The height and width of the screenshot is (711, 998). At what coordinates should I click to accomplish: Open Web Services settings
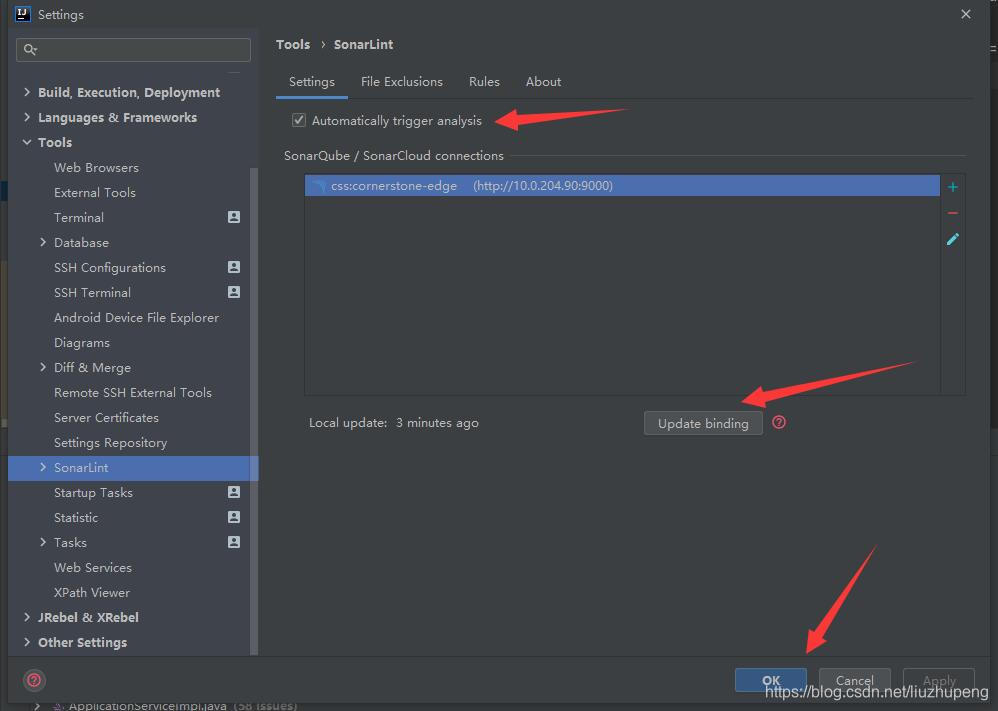click(x=92, y=568)
